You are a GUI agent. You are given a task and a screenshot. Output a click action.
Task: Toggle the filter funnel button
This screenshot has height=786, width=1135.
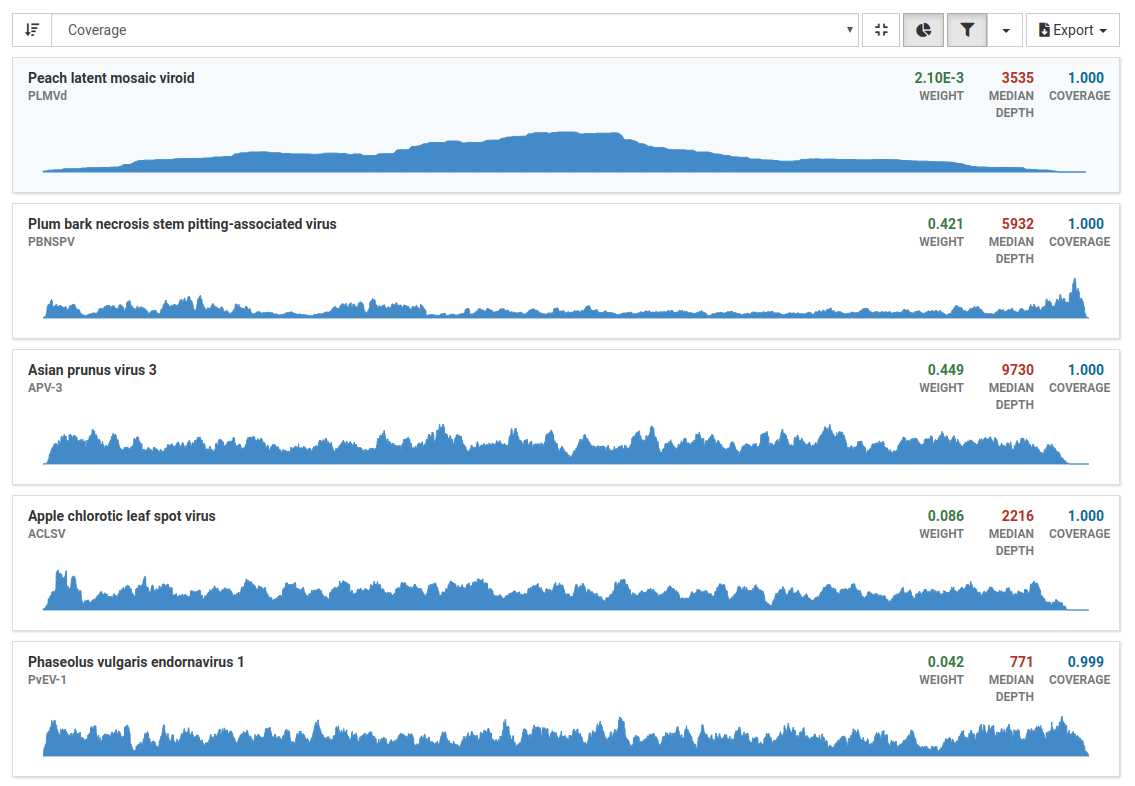[967, 30]
